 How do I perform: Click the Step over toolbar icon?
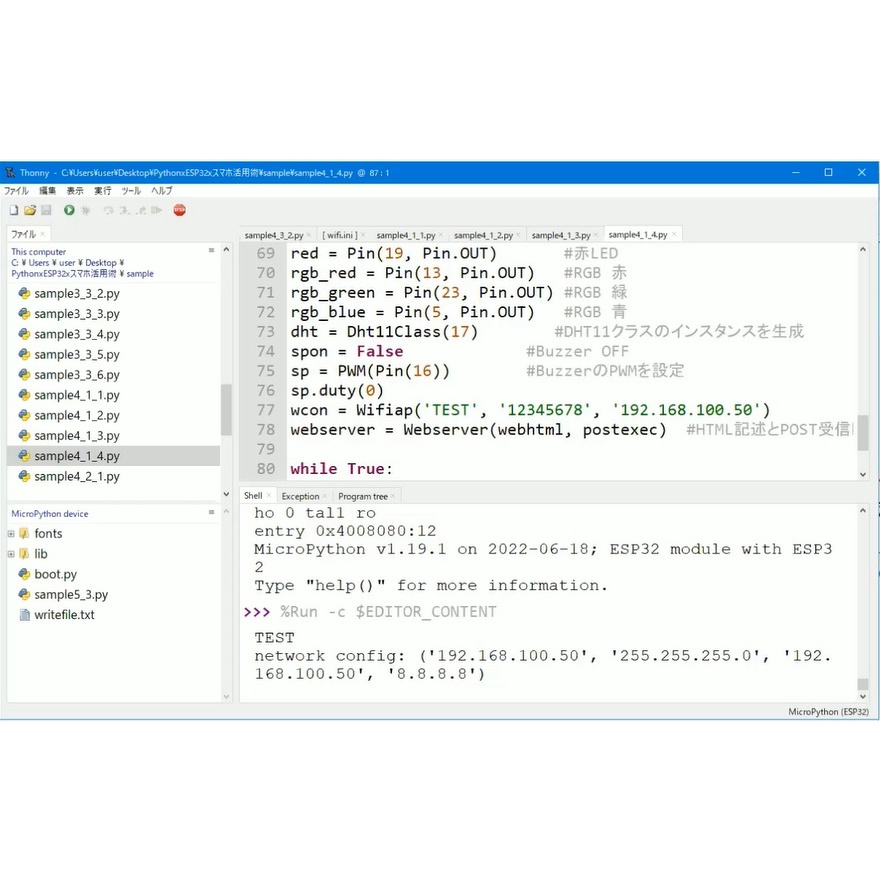pos(108,210)
